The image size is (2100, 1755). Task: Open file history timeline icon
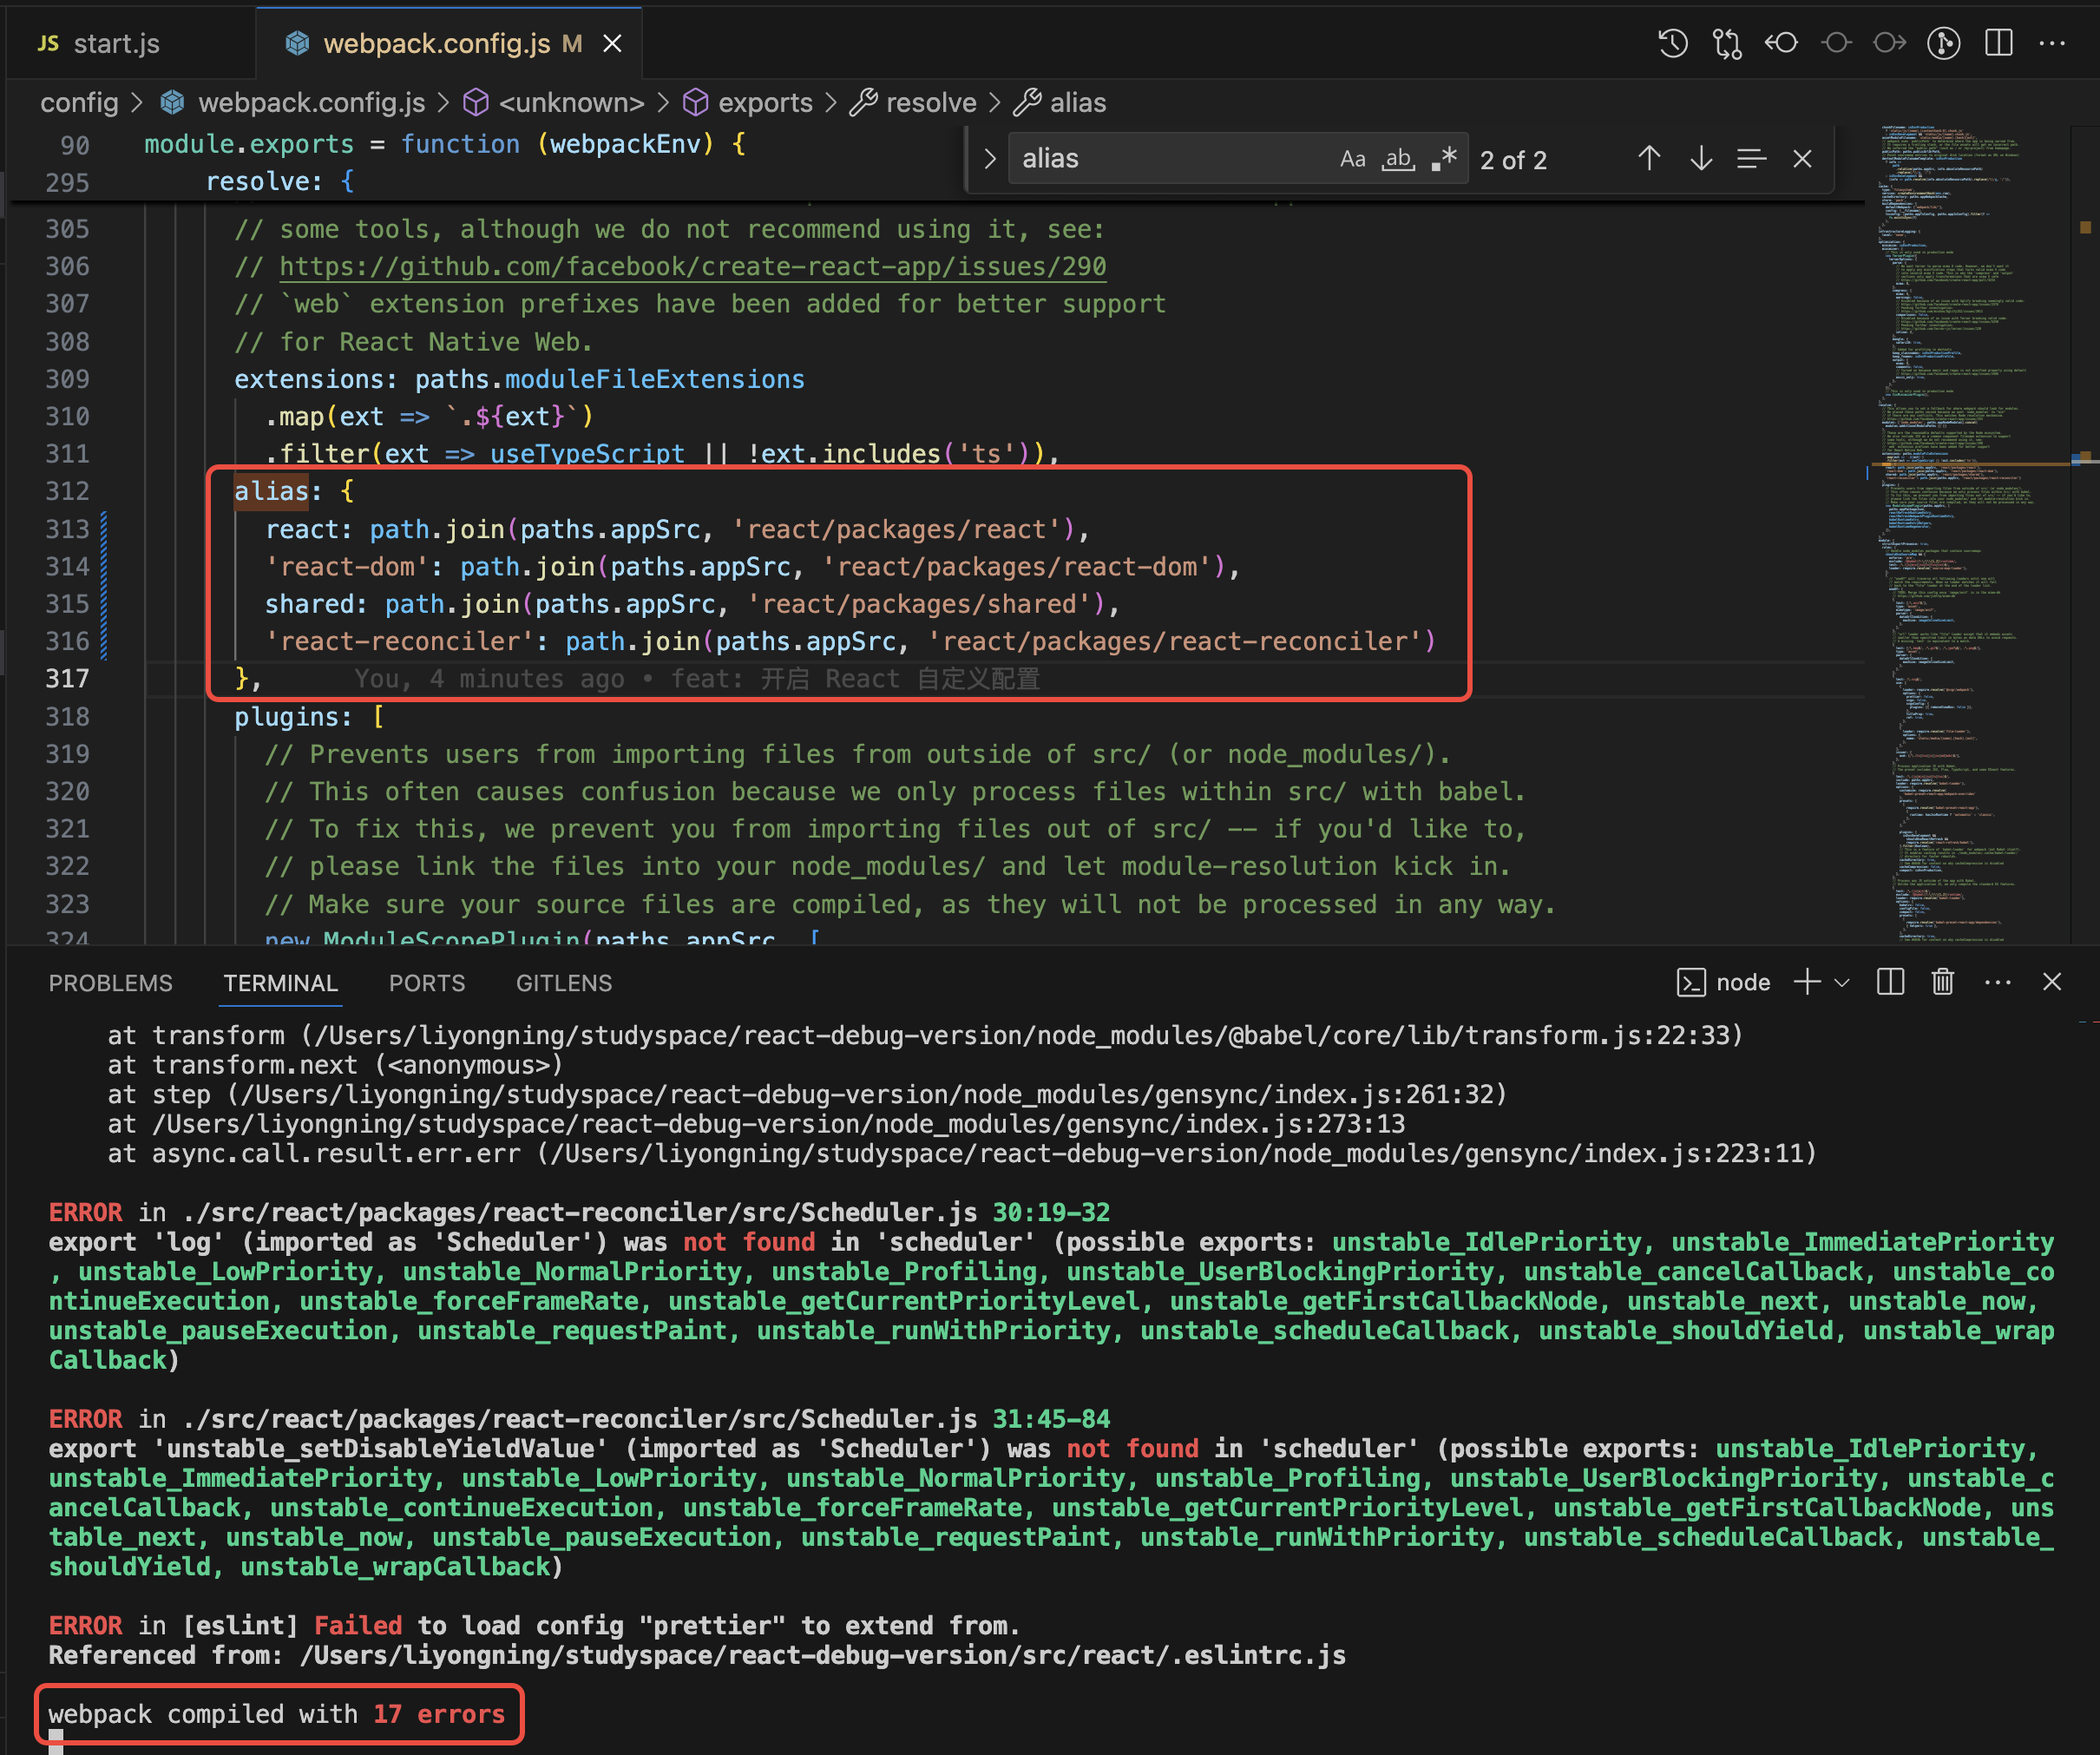click(1673, 43)
